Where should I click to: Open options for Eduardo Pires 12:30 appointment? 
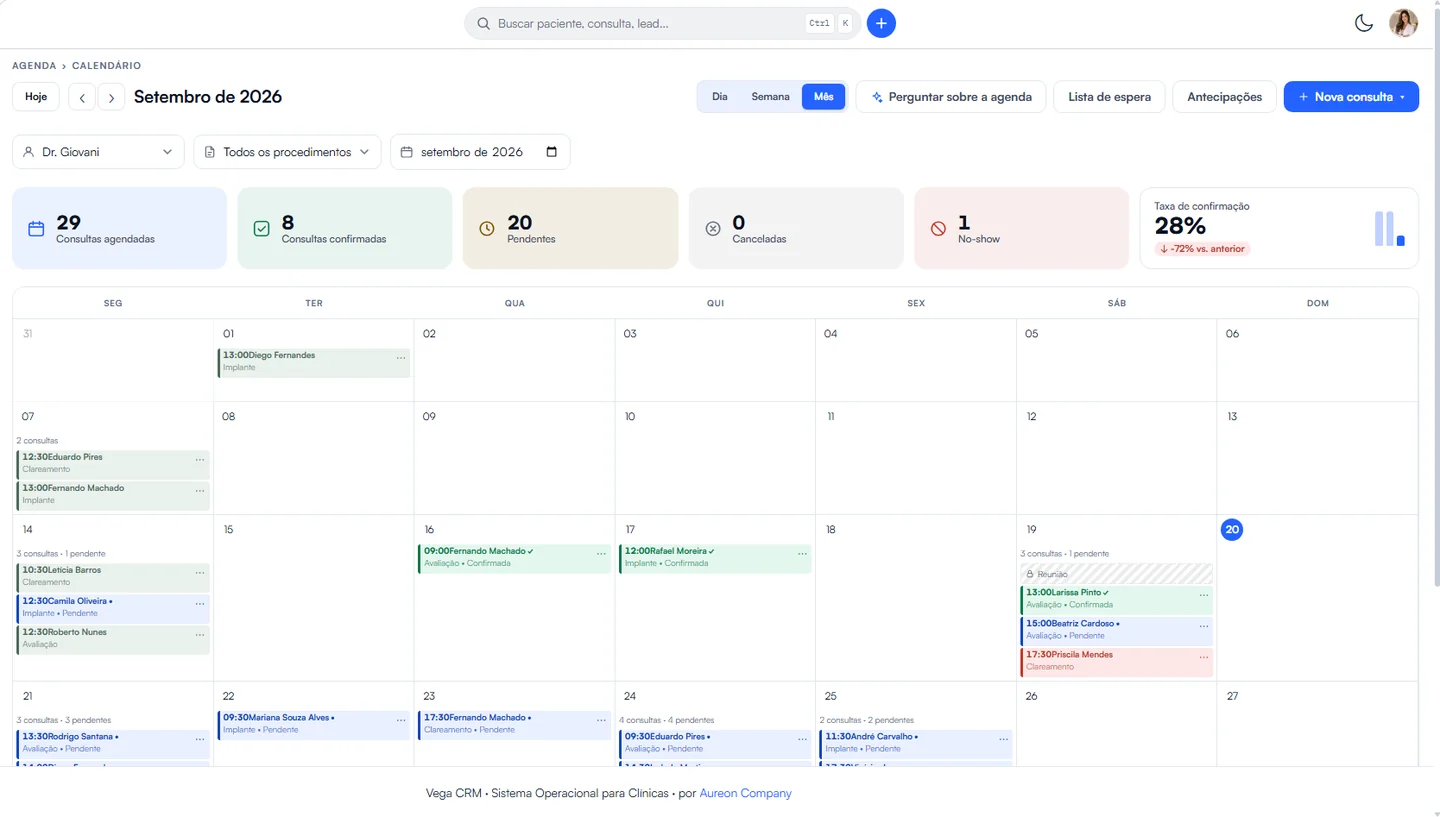click(x=200, y=459)
